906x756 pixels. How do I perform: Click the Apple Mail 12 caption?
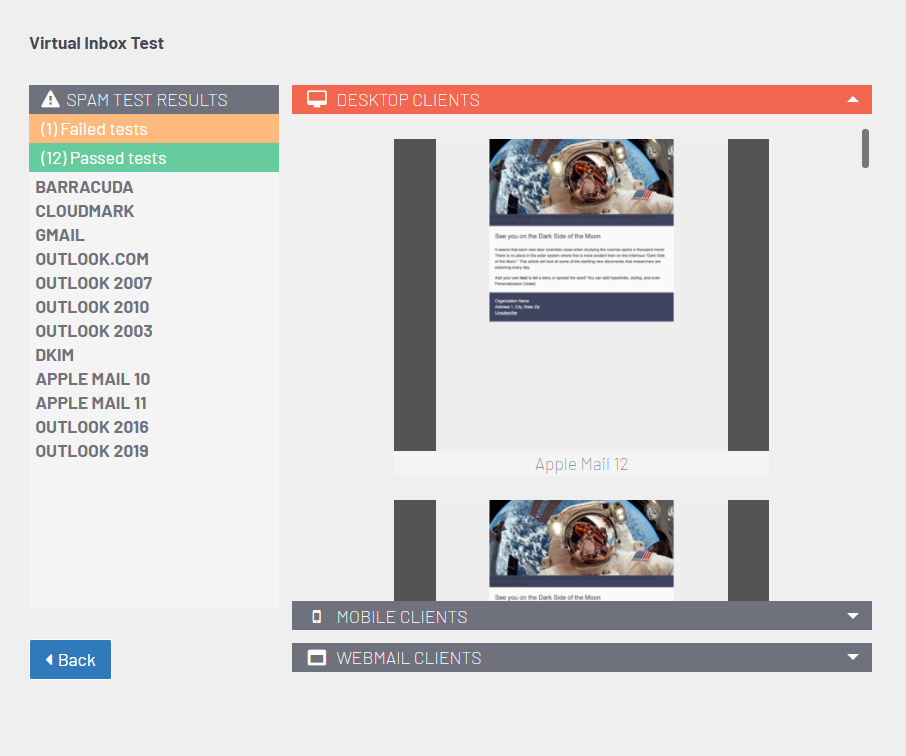click(581, 464)
